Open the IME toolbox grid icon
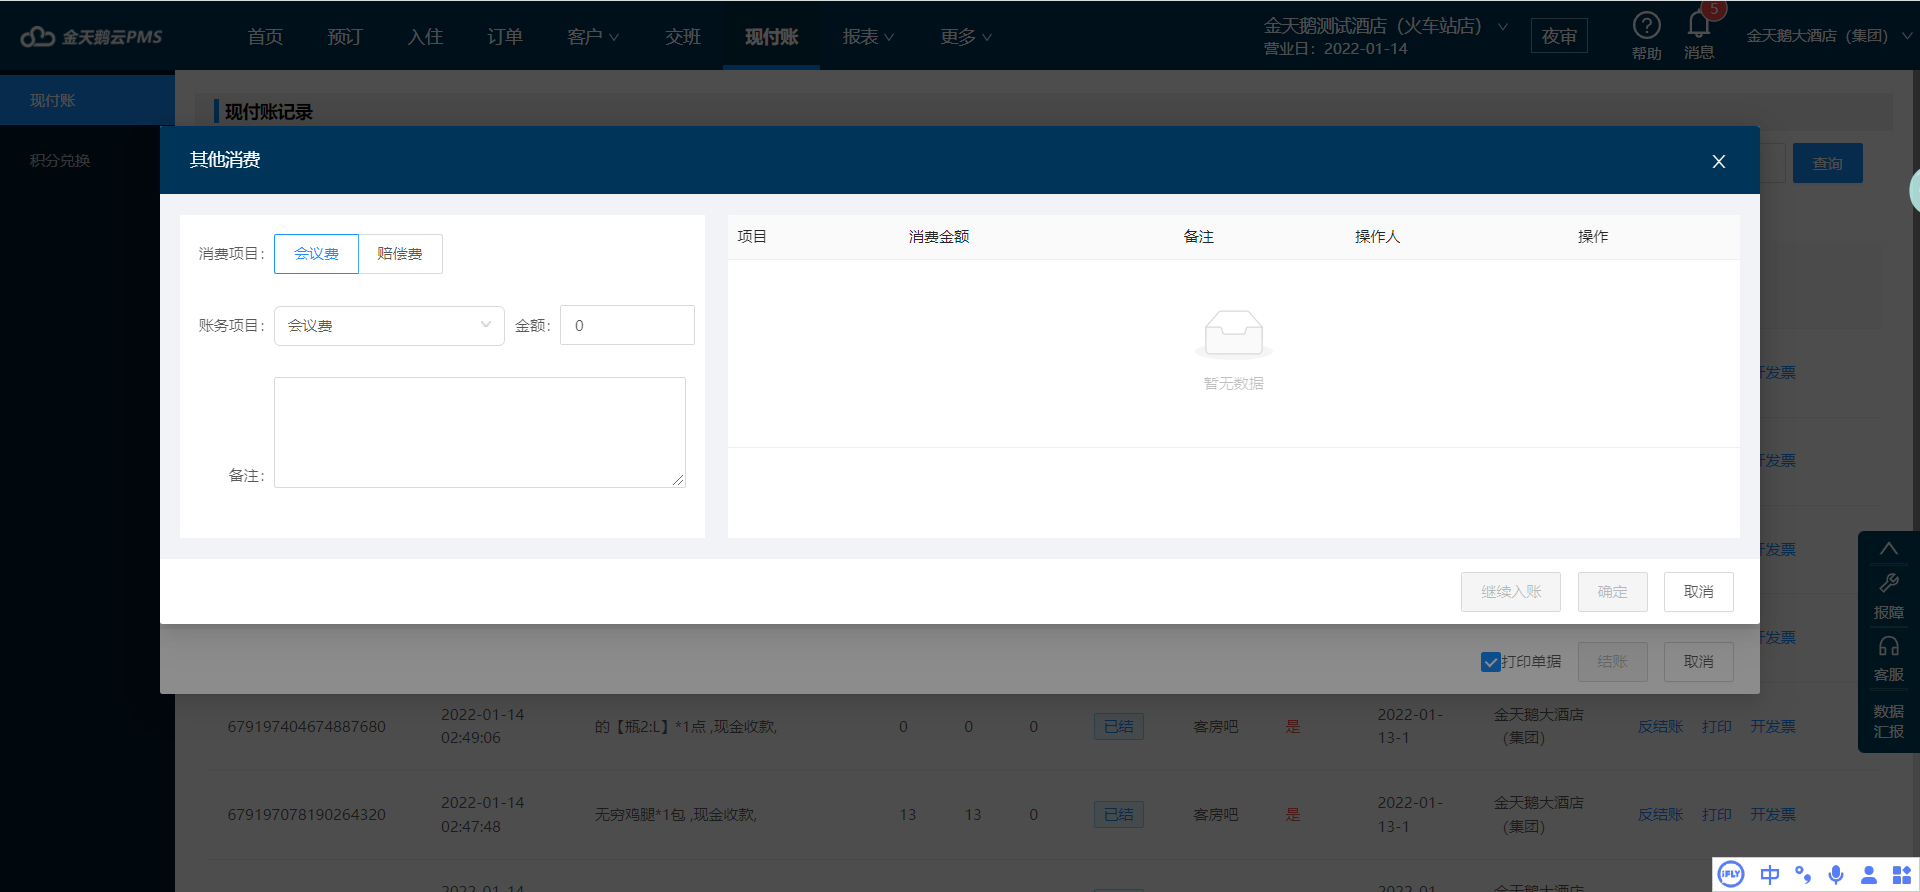 pos(1901,874)
